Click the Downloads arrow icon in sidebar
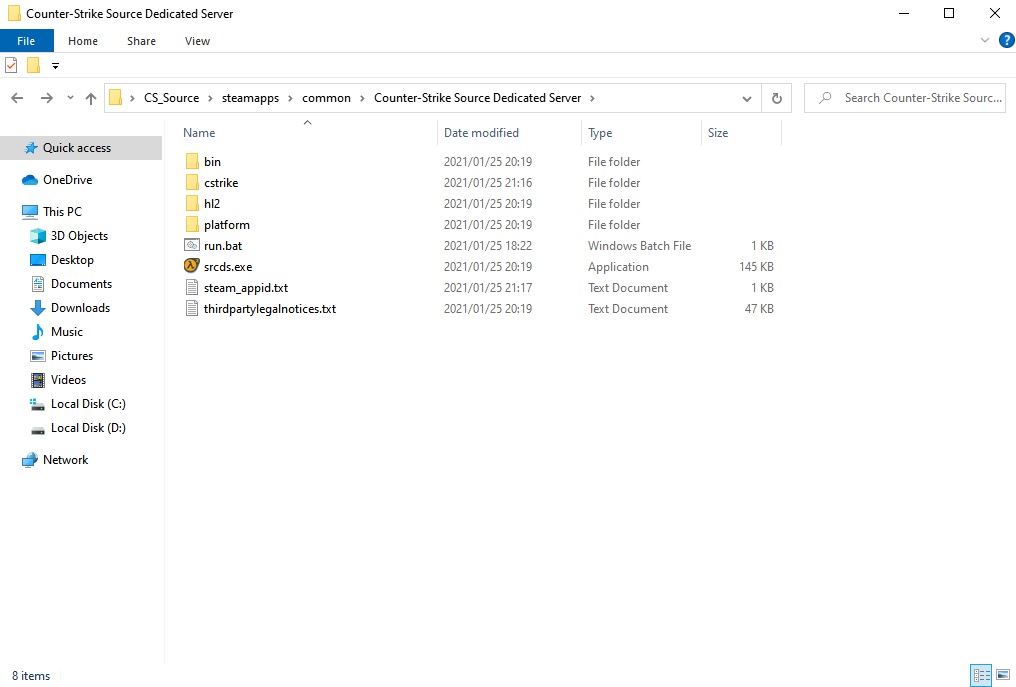Viewport: 1016px width, 687px height. pyautogui.click(x=38, y=308)
